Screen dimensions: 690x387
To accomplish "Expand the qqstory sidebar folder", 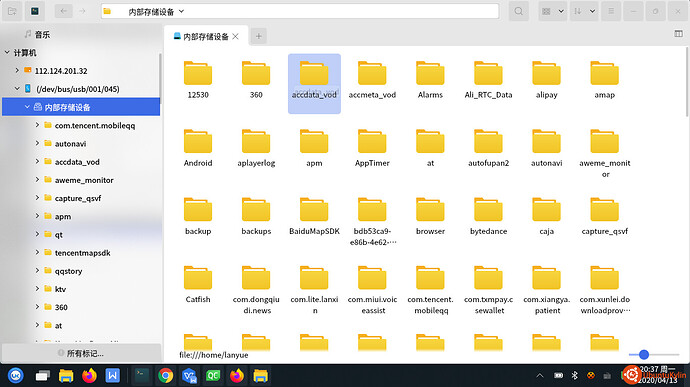I will pyautogui.click(x=37, y=271).
